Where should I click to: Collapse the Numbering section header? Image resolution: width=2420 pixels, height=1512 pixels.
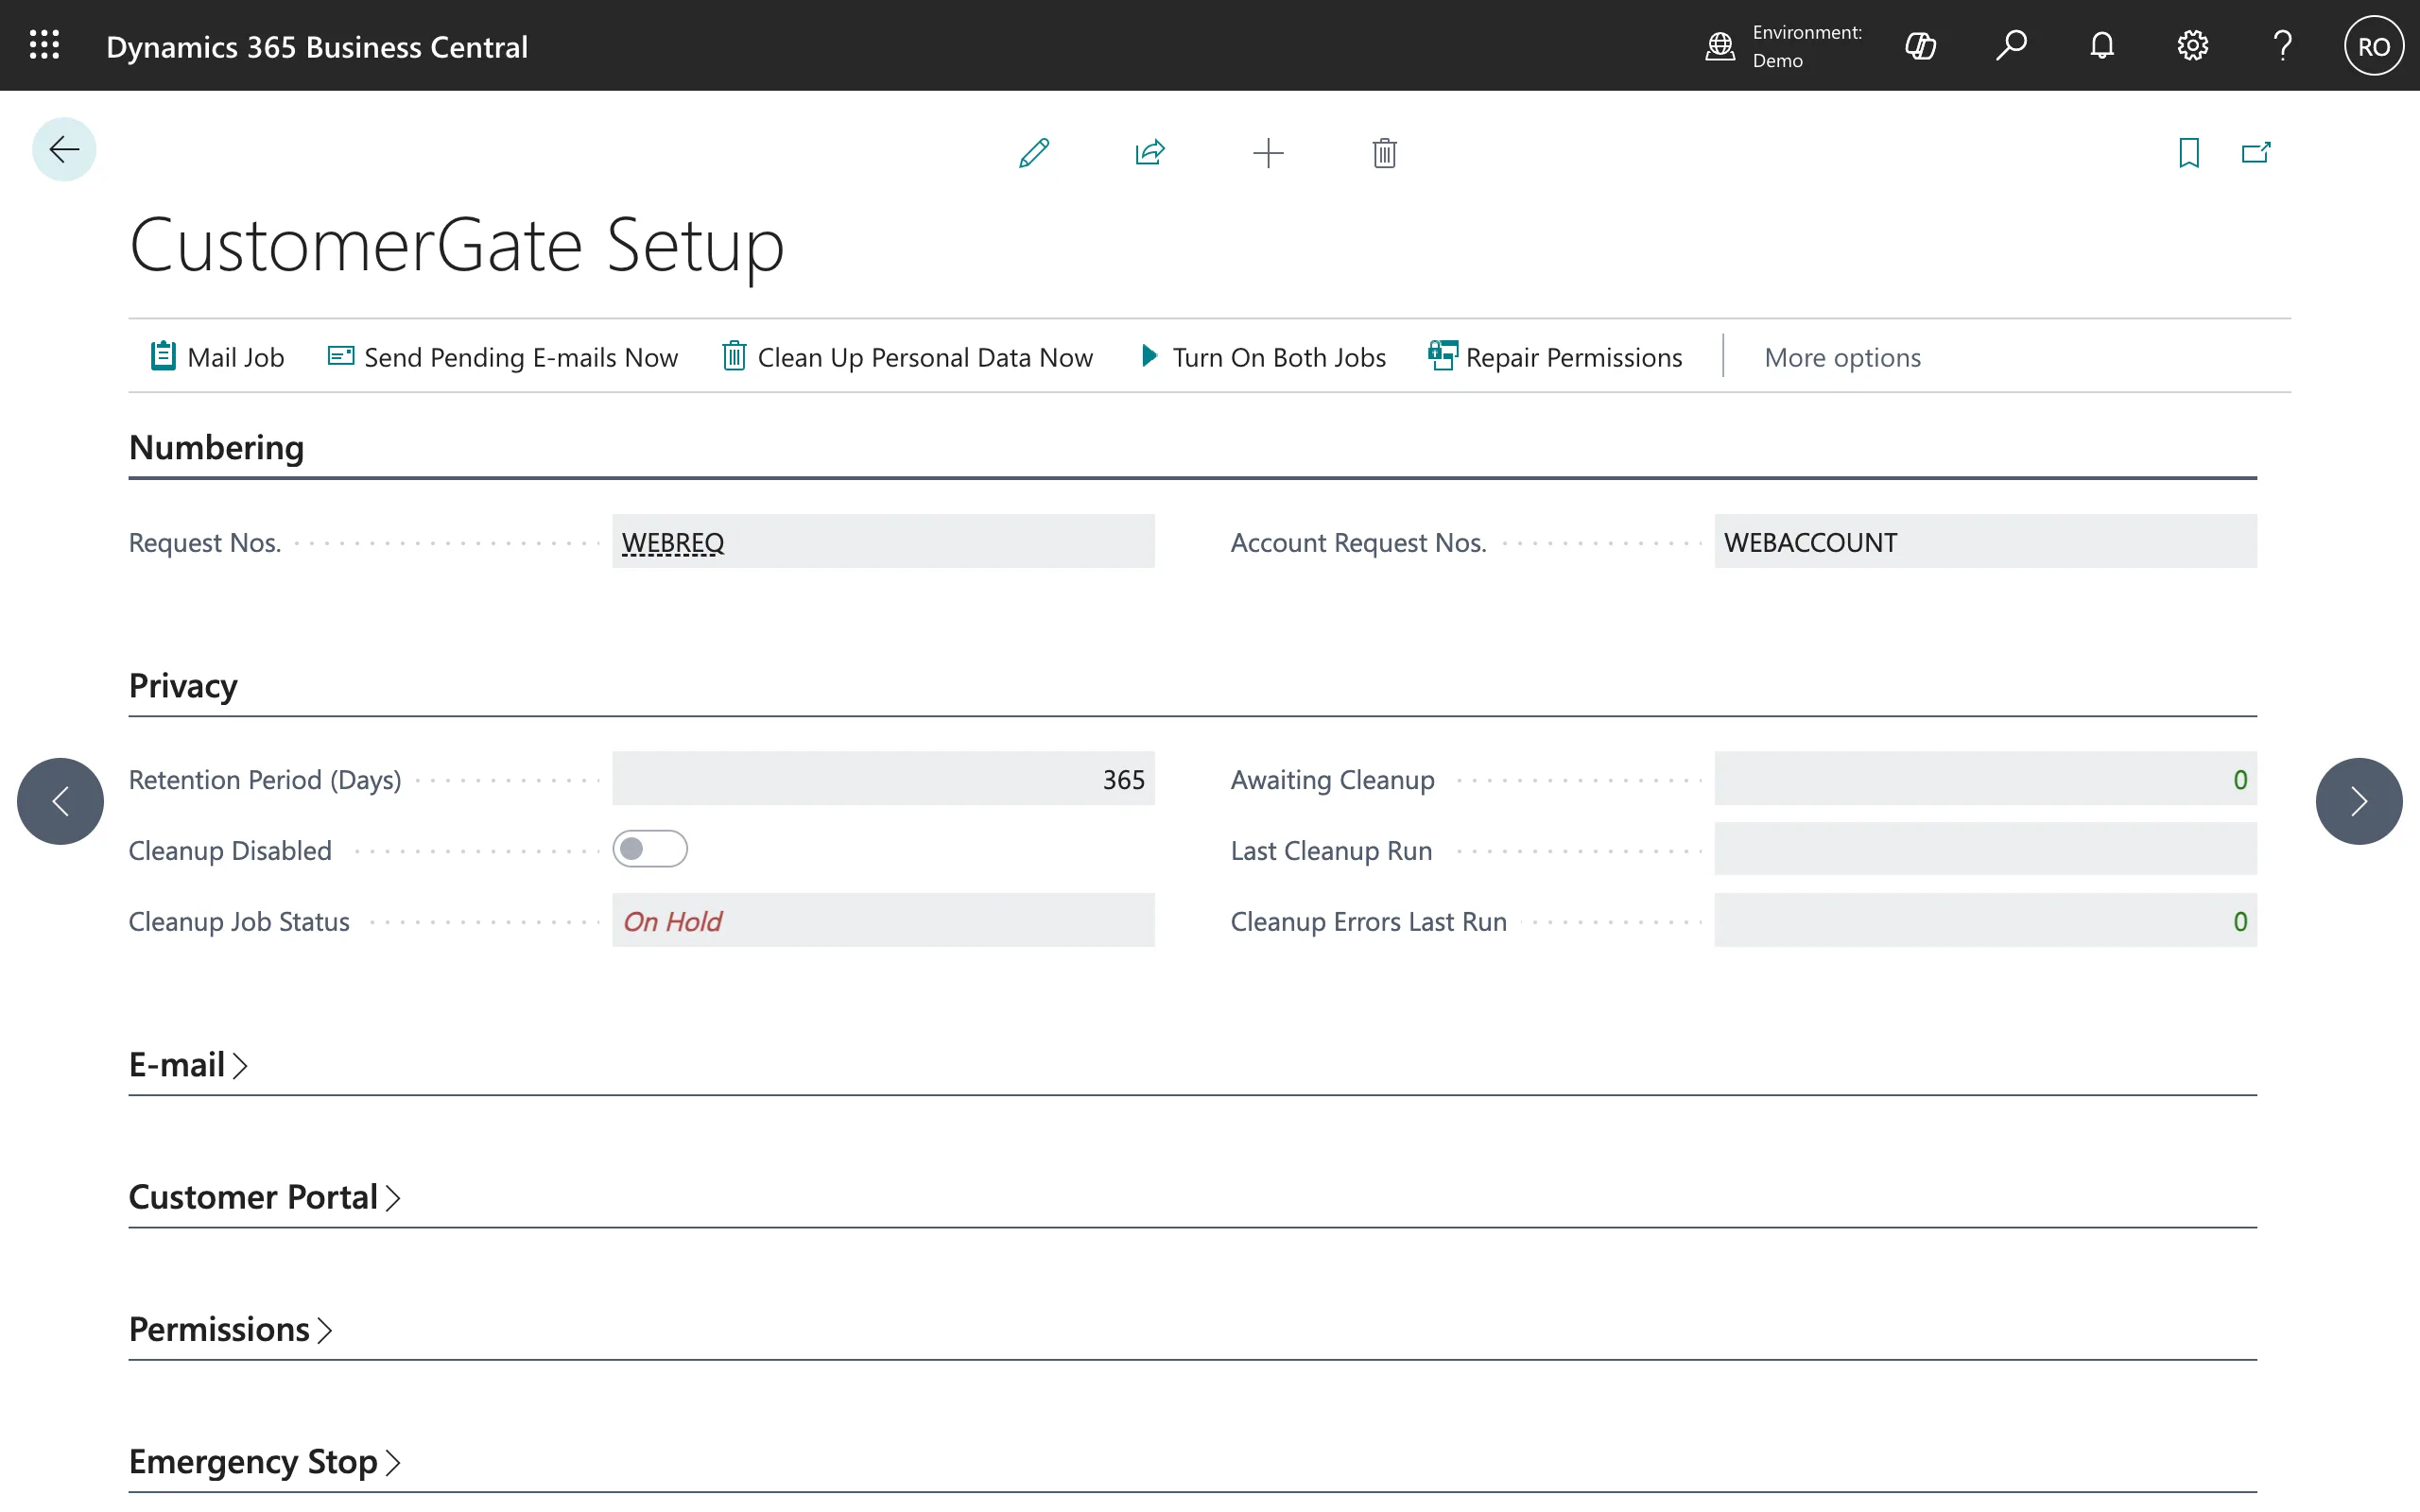coord(216,447)
